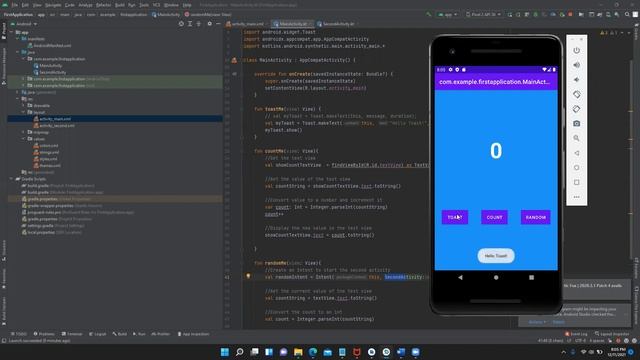Screen dimensions: 640x360
Task: Tap the phone navigation Home button
Action: [496, 278]
